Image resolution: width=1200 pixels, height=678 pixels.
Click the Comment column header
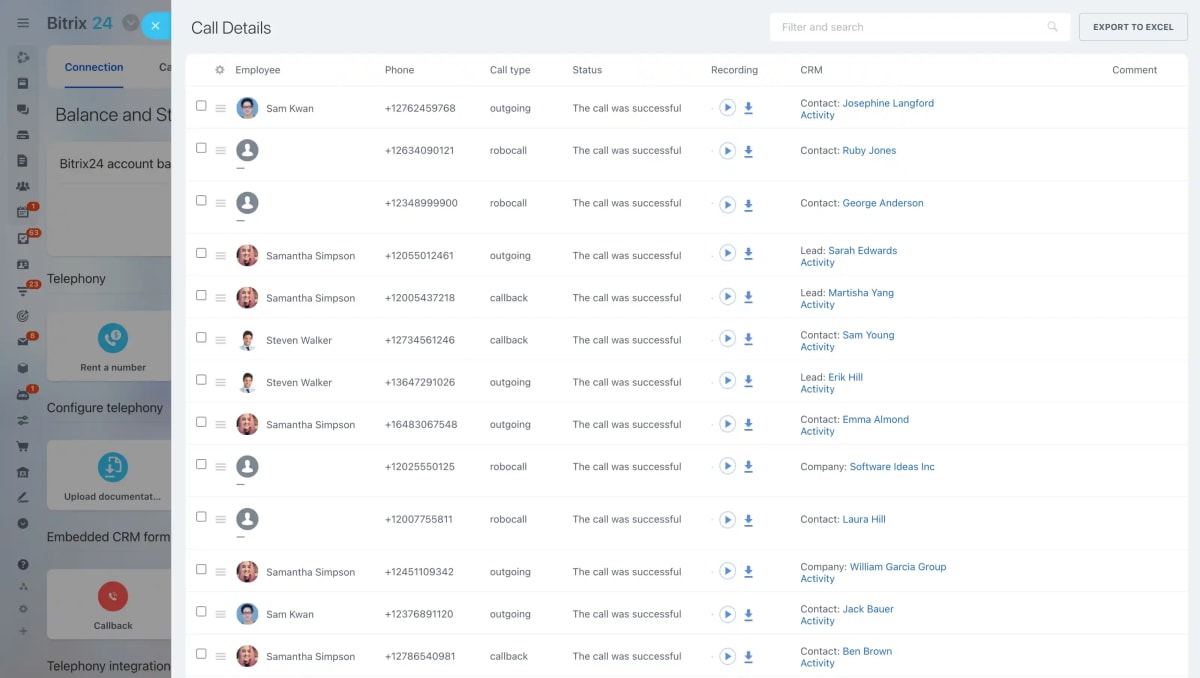1134,70
